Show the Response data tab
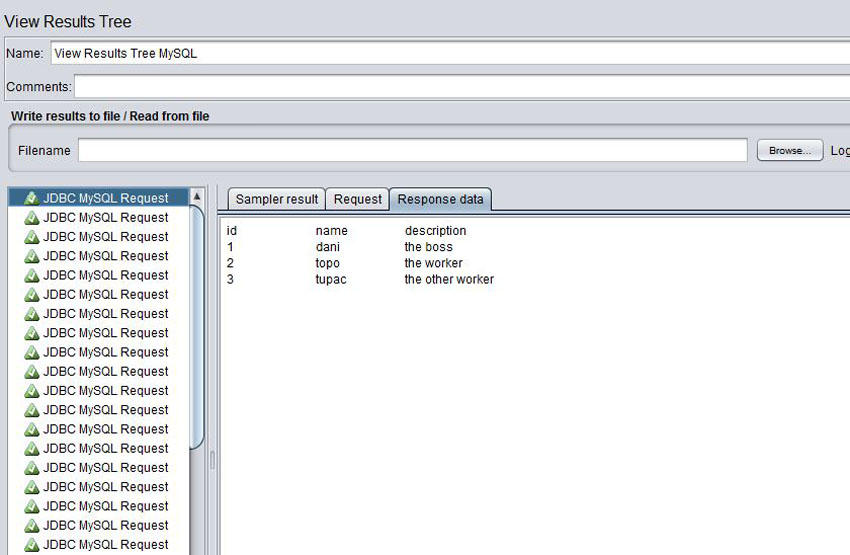The width and height of the screenshot is (850, 555). [440, 199]
